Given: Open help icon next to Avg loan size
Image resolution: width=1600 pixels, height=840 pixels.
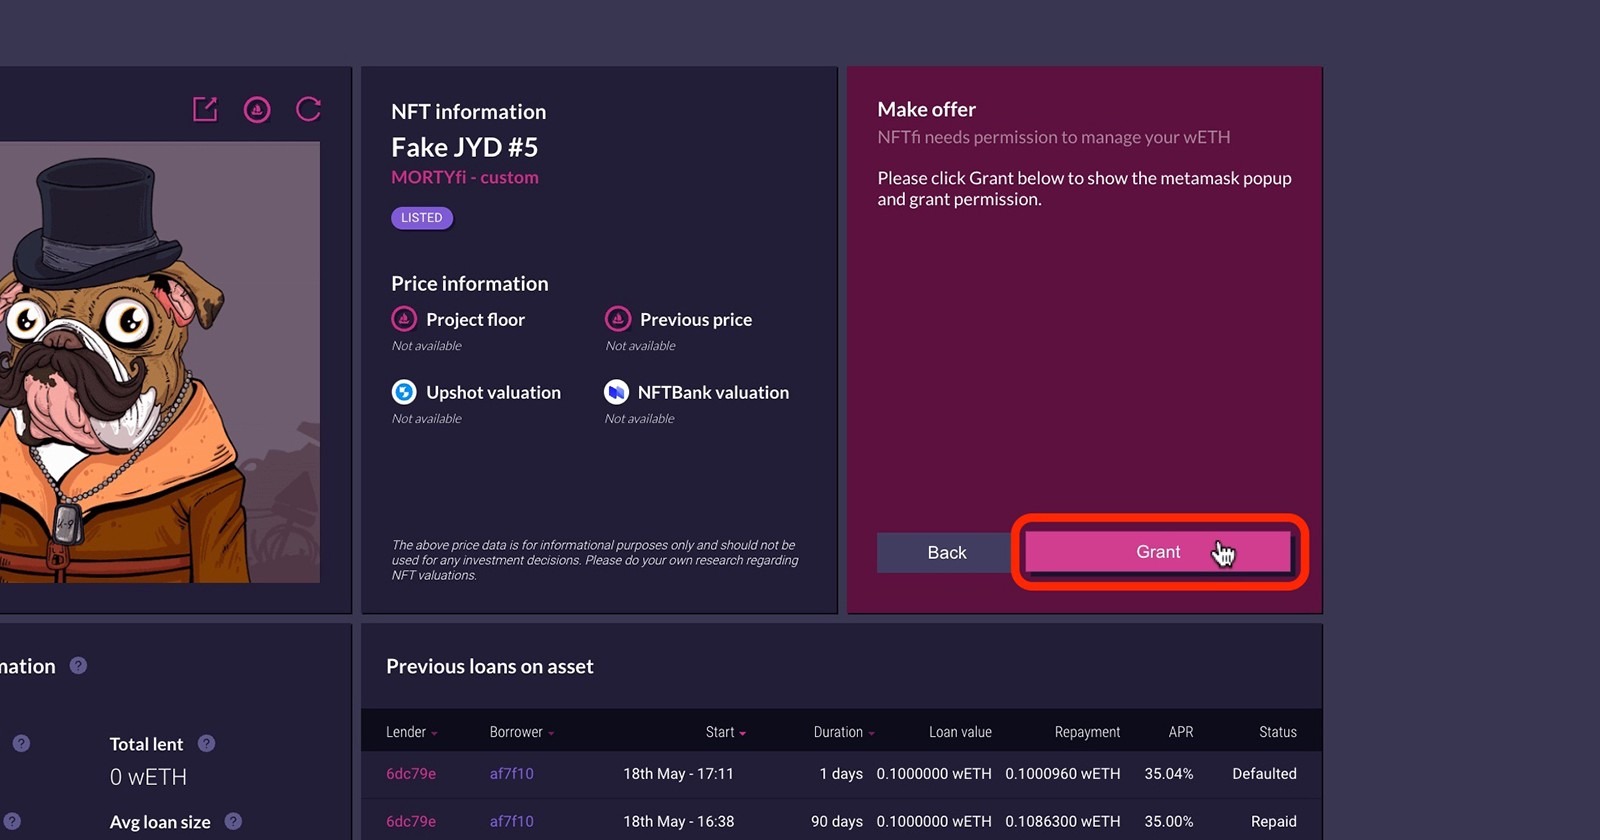Looking at the screenshot, I should point(233,821).
